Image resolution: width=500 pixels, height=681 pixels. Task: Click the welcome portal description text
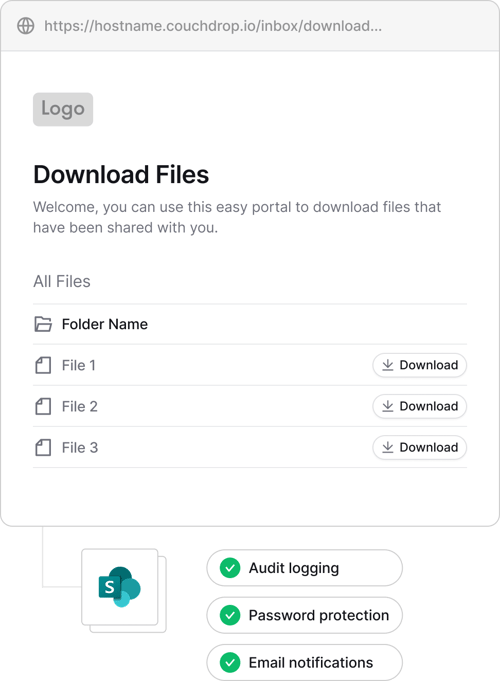pyautogui.click(x=237, y=217)
